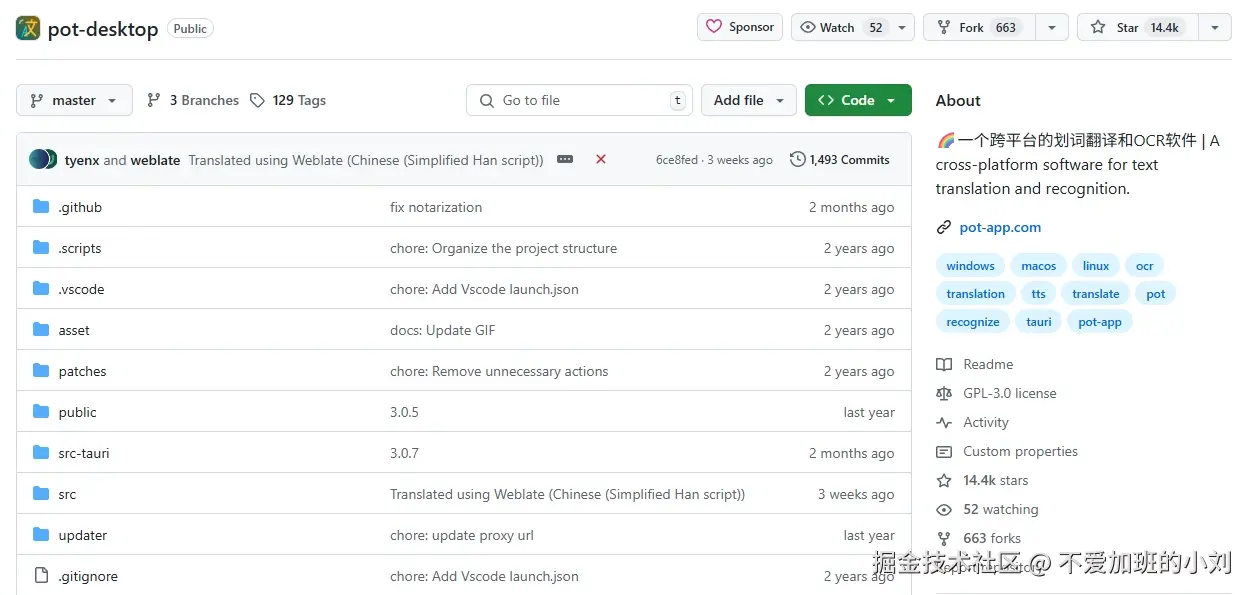Open the asset folder
This screenshot has width=1251, height=595.
click(x=74, y=330)
